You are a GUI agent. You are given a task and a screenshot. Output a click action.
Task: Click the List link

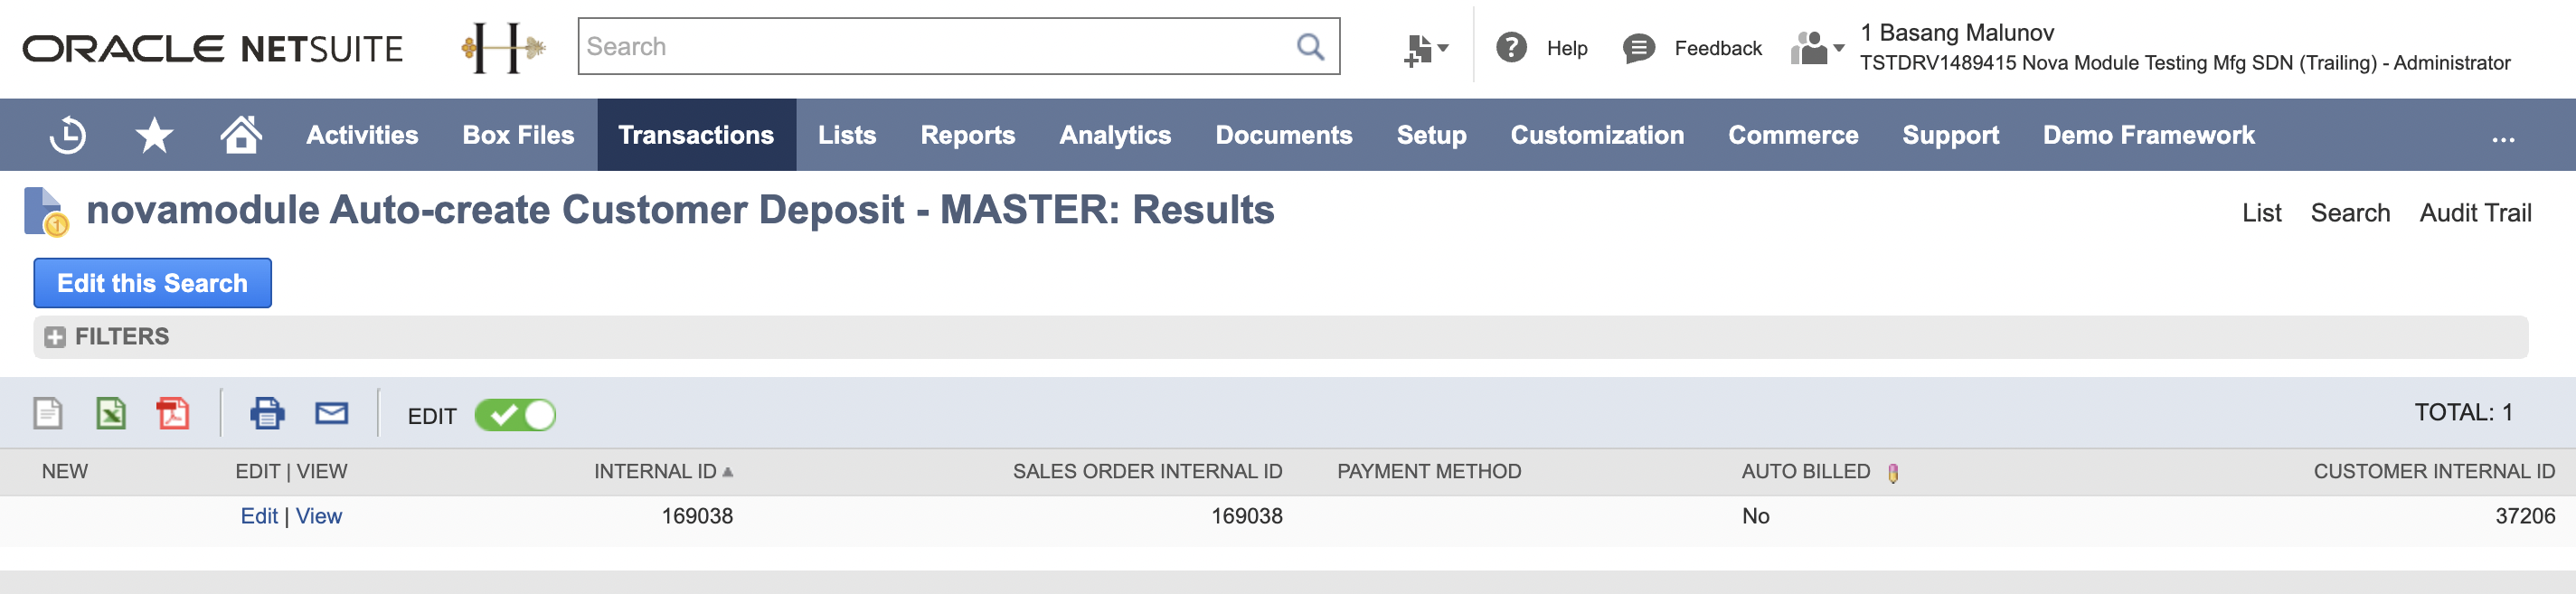[2261, 213]
